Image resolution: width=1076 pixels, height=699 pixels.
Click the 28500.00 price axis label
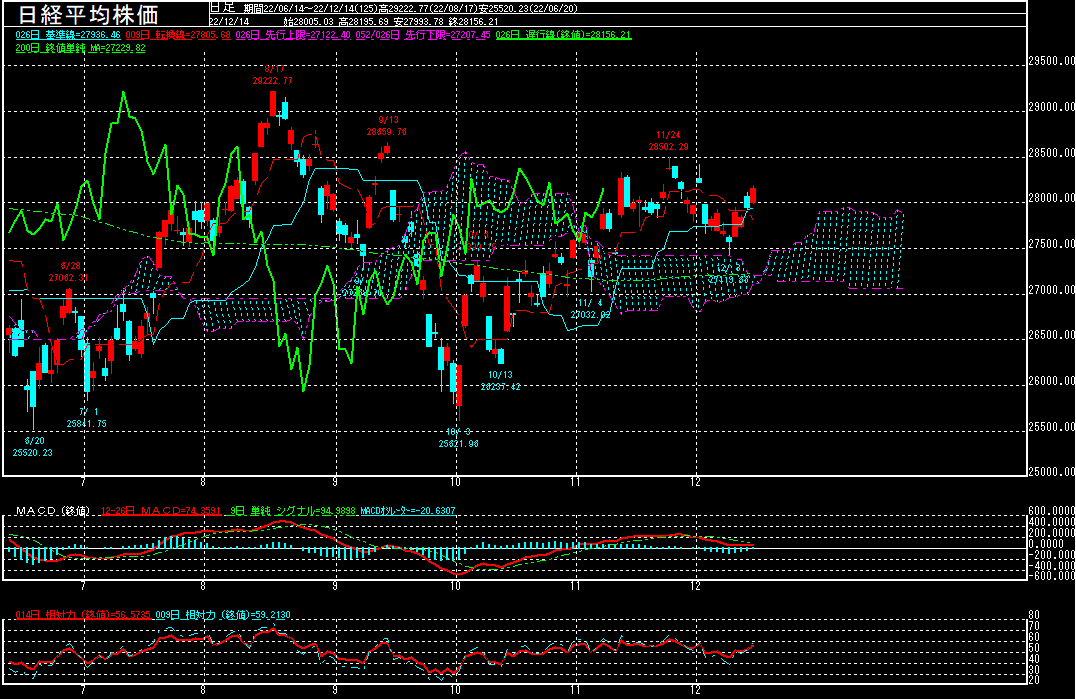tap(1052, 153)
